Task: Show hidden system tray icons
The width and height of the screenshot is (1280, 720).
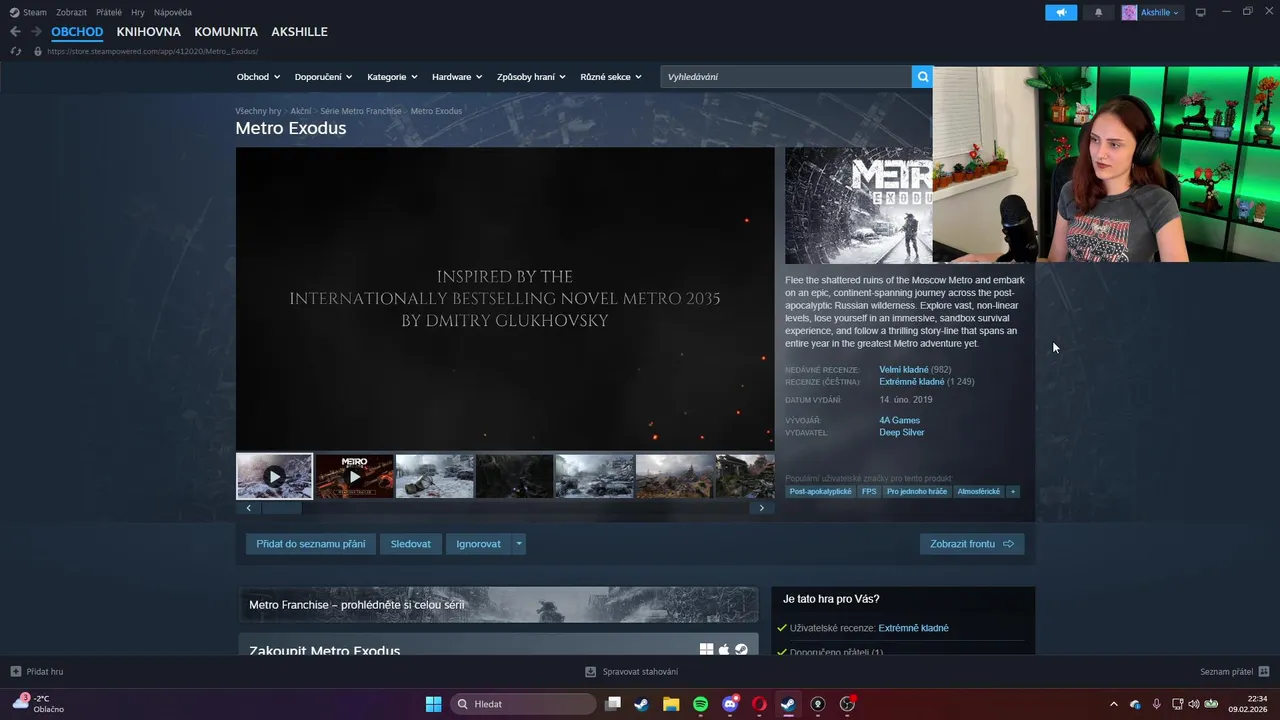Action: 1114,704
